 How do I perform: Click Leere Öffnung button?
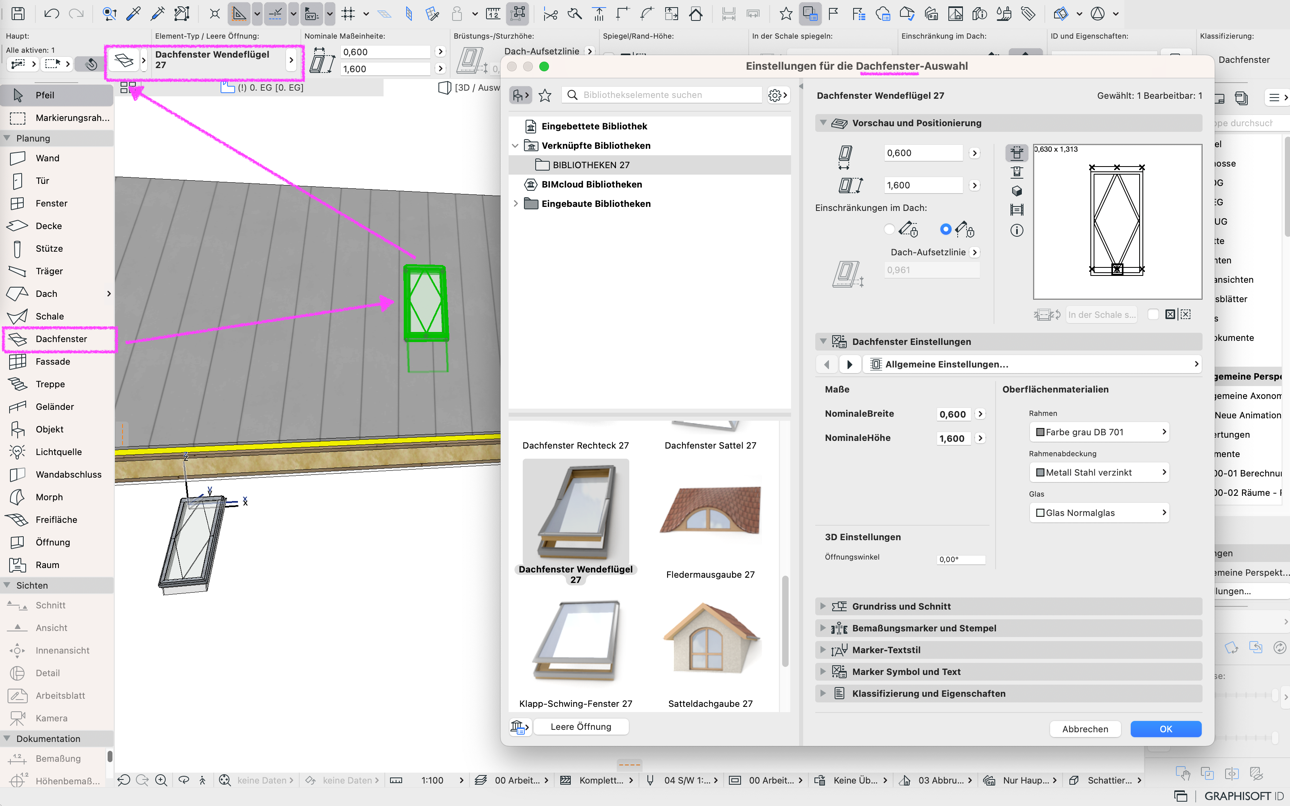(x=581, y=727)
